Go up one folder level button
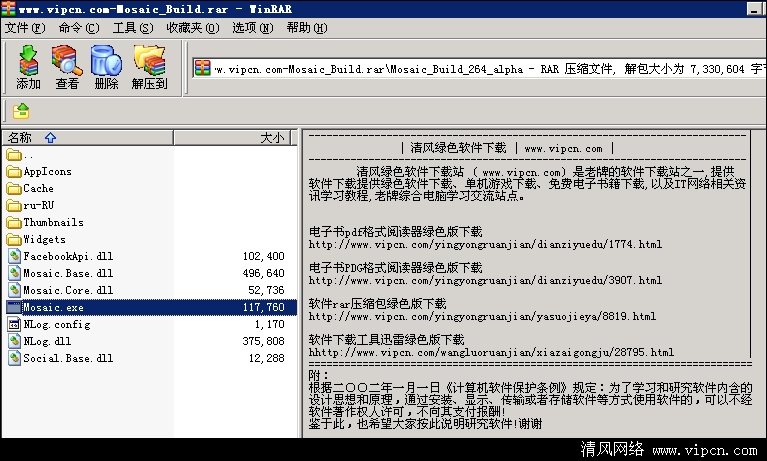This screenshot has height=461, width=767. 21,111
